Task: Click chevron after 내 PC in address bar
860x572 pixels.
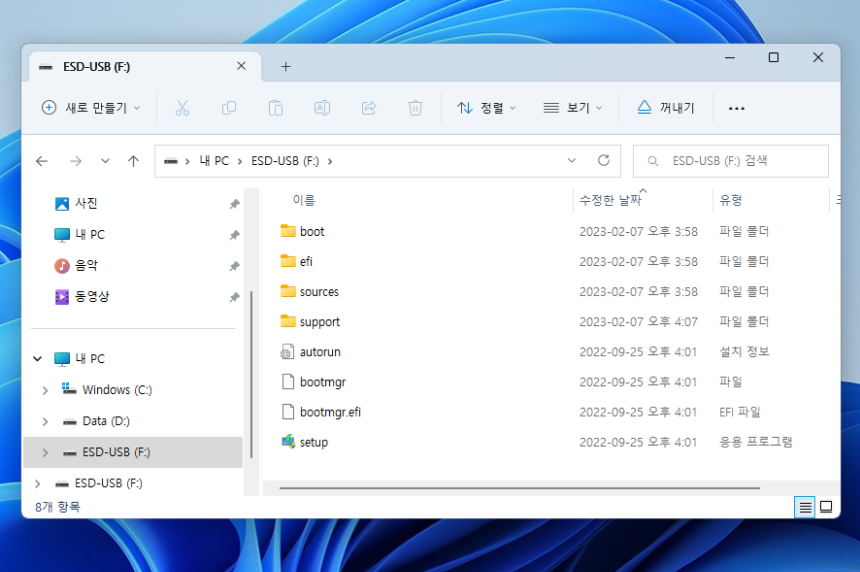Action: (240, 161)
